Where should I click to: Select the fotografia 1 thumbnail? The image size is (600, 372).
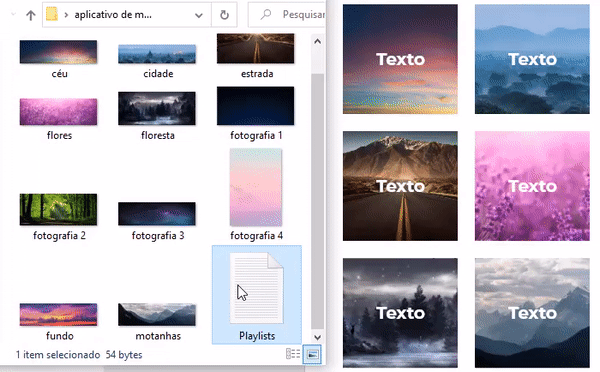pos(256,106)
